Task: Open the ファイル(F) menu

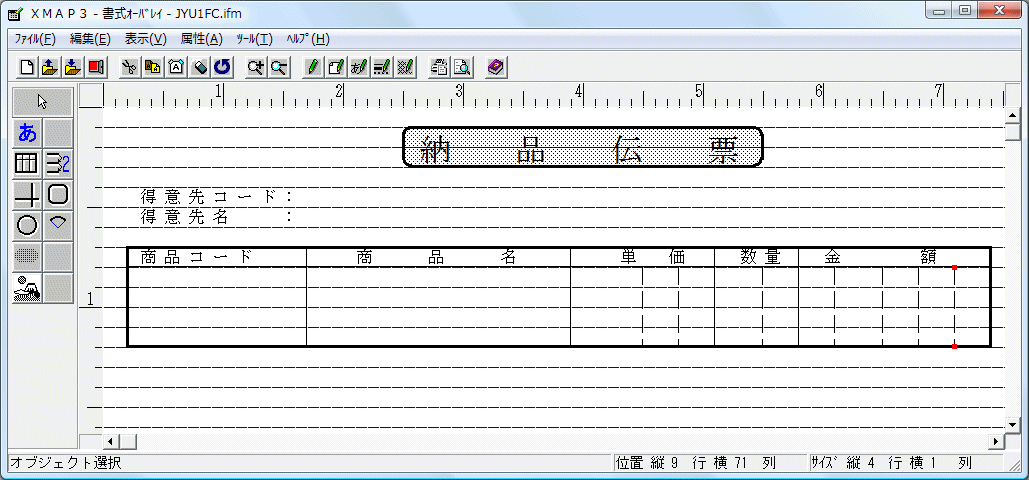Action: point(35,39)
